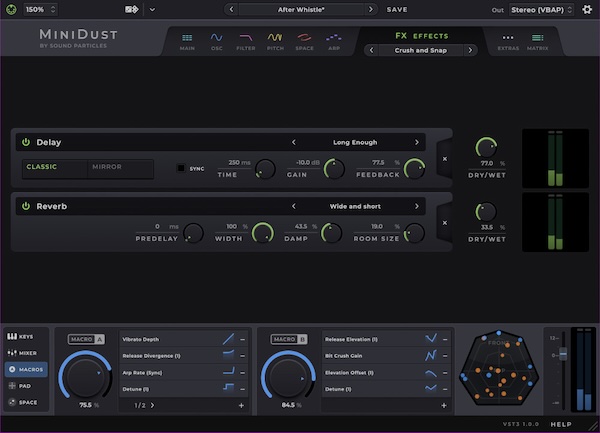600x433 pixels.
Task: Remove the Delay effect with X
Action: [445, 159]
